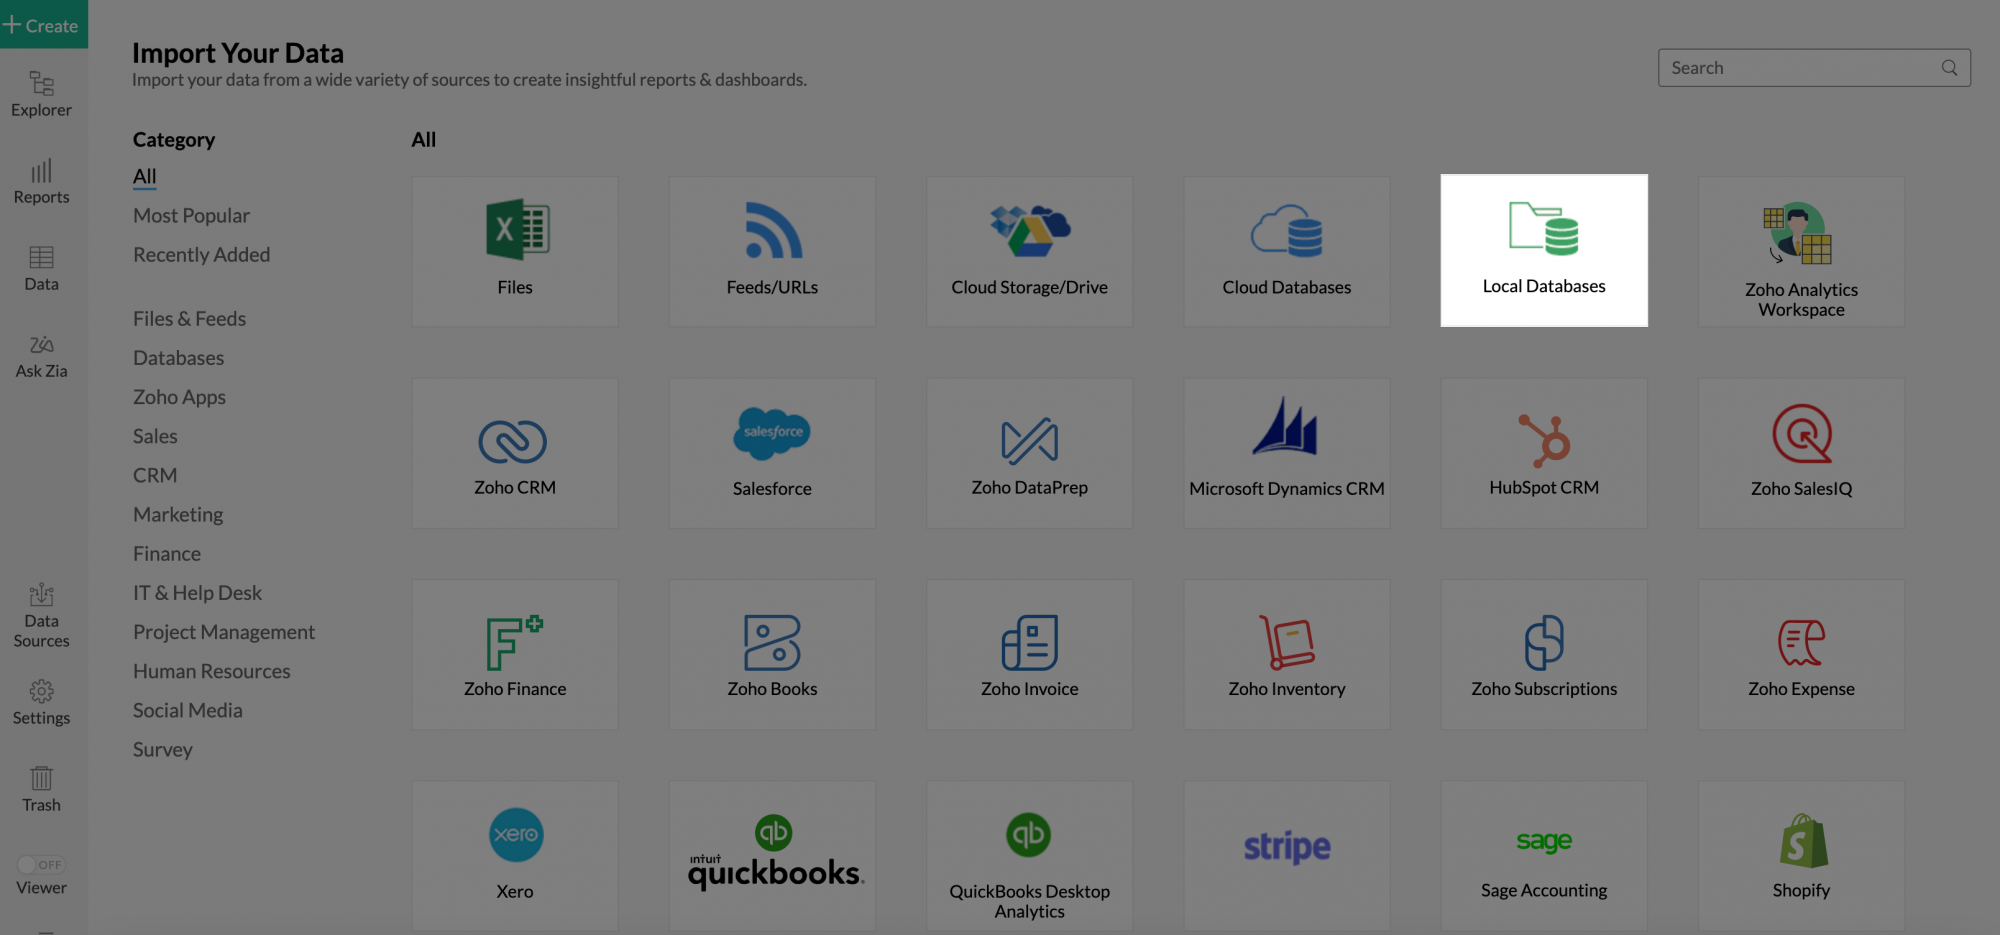Select Cloud Databases tile
Image resolution: width=2000 pixels, height=935 pixels.
1286,250
